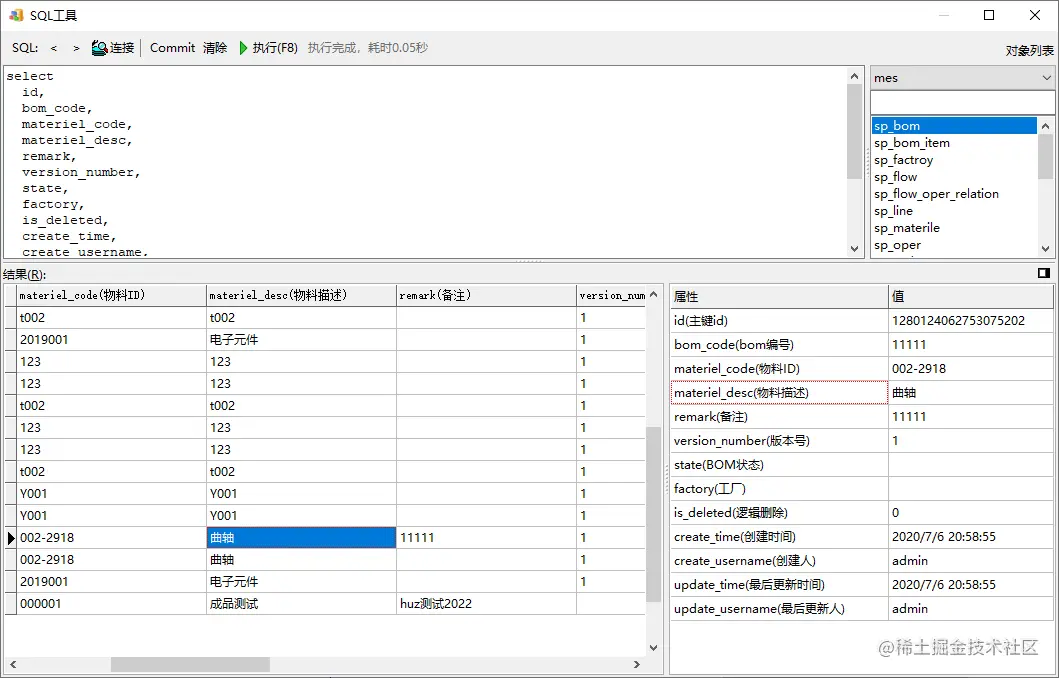Image resolution: width=1059 pixels, height=678 pixels.
Task: Click the results horizontal scrollbar thumb
Action: [x=190, y=664]
